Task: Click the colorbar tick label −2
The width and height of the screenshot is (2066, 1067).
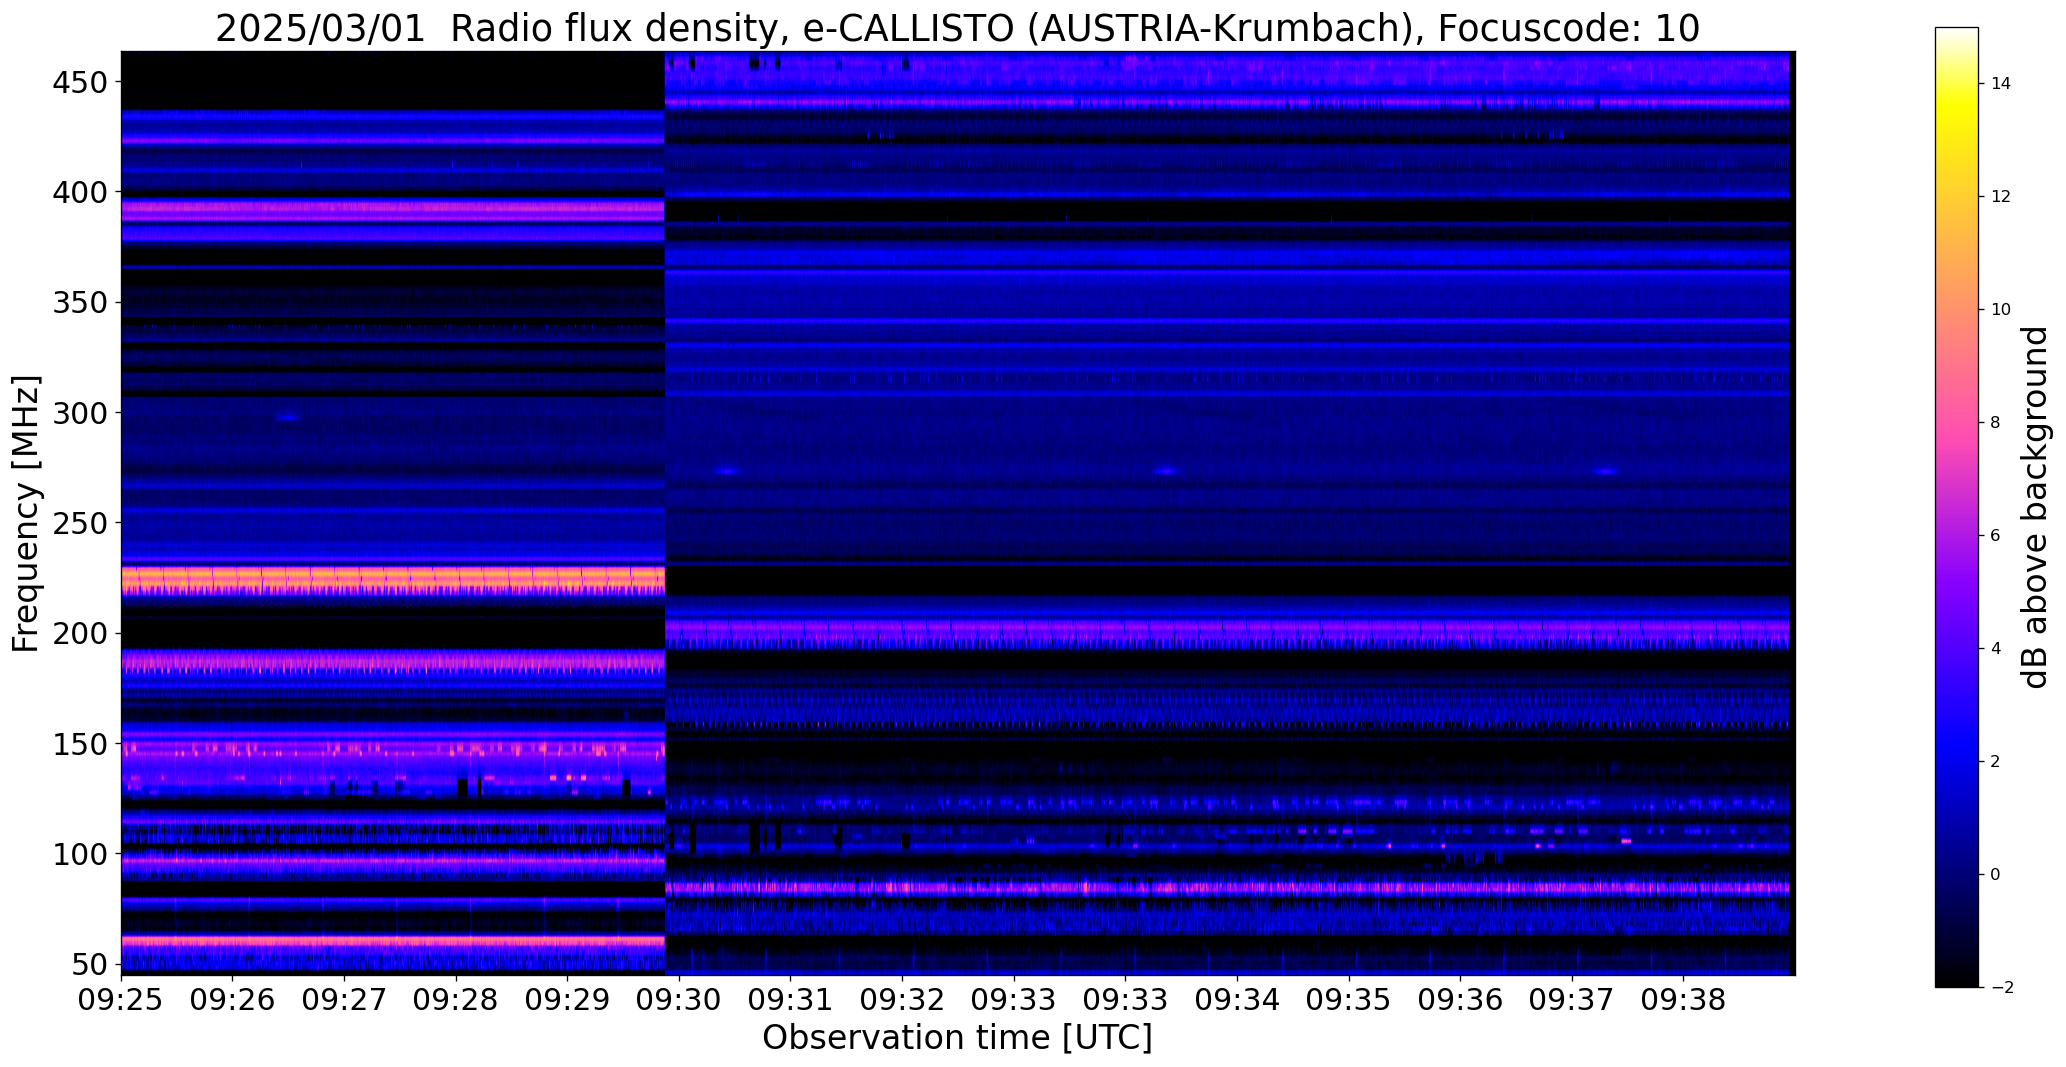Action: tap(2002, 988)
